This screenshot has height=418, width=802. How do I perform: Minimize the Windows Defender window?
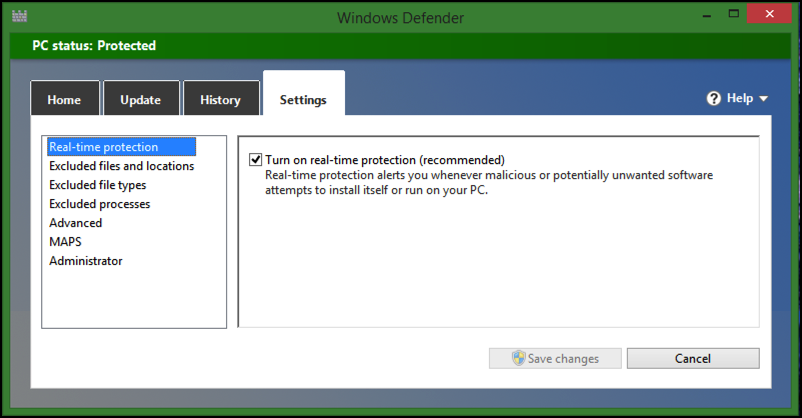pyautogui.click(x=707, y=16)
